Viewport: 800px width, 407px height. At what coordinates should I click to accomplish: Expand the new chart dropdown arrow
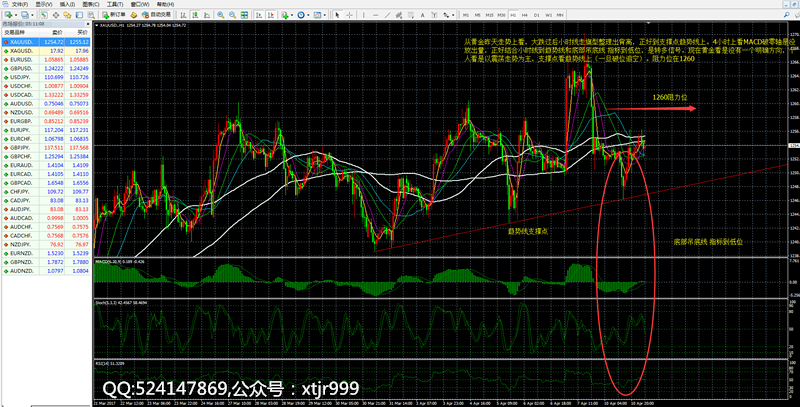pos(16,15)
